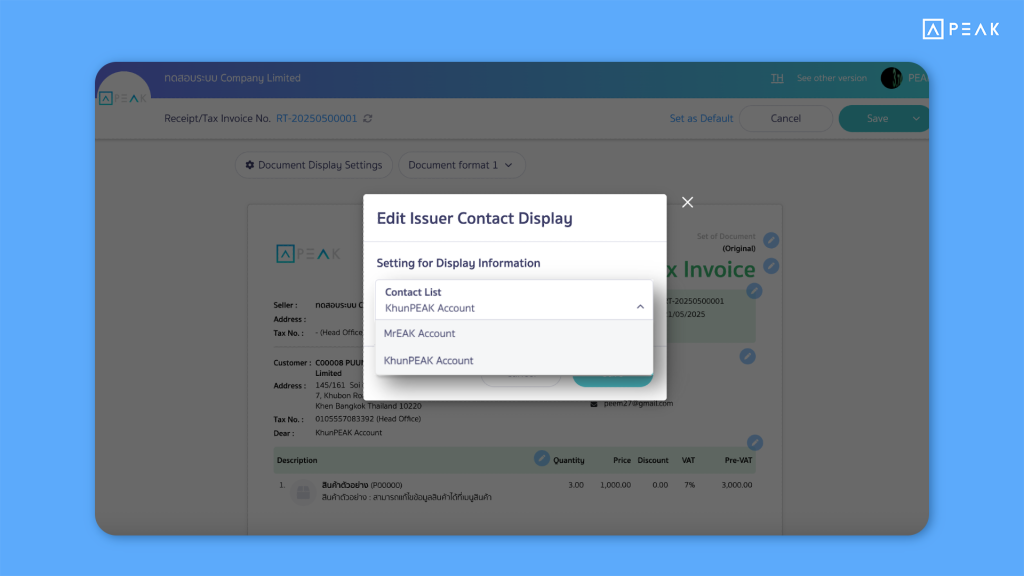Close the Edit Issuer Contact Display dialog
The image size is (1024, 576).
(x=687, y=202)
